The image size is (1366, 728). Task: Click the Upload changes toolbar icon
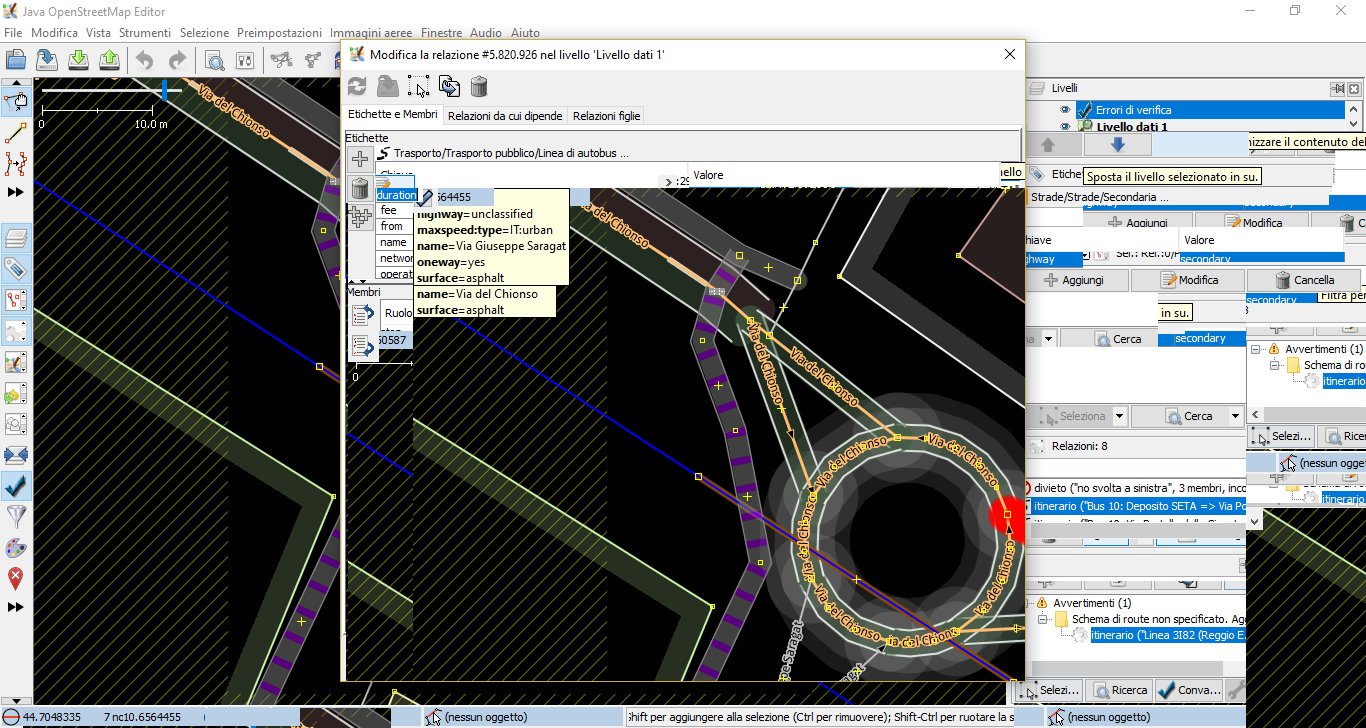[109, 60]
